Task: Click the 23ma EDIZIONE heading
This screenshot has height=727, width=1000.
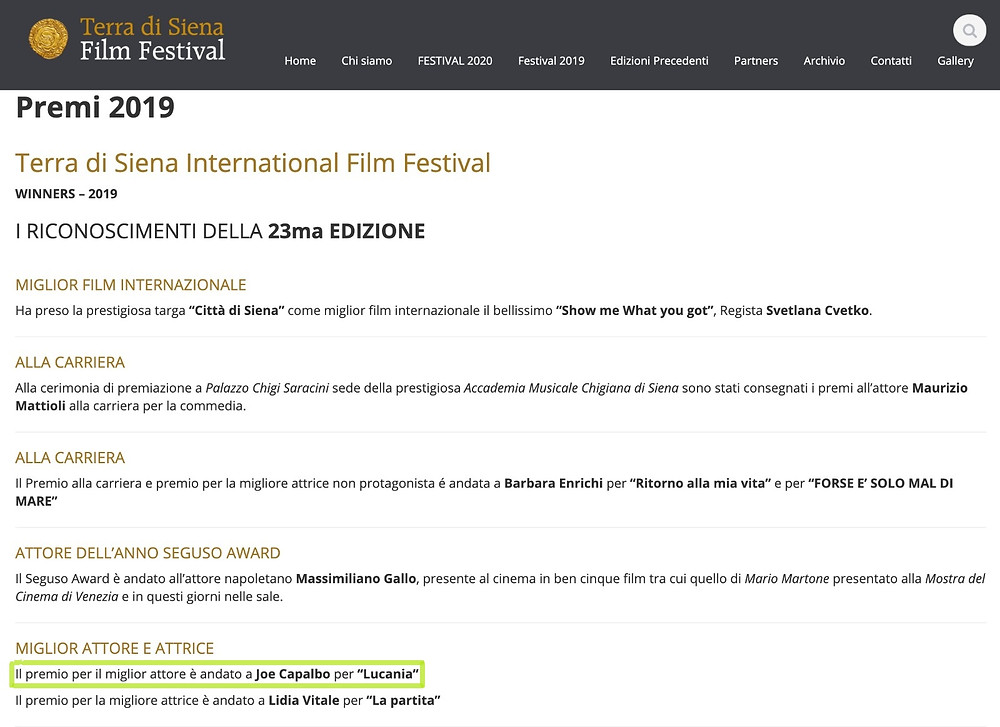Action: point(346,231)
